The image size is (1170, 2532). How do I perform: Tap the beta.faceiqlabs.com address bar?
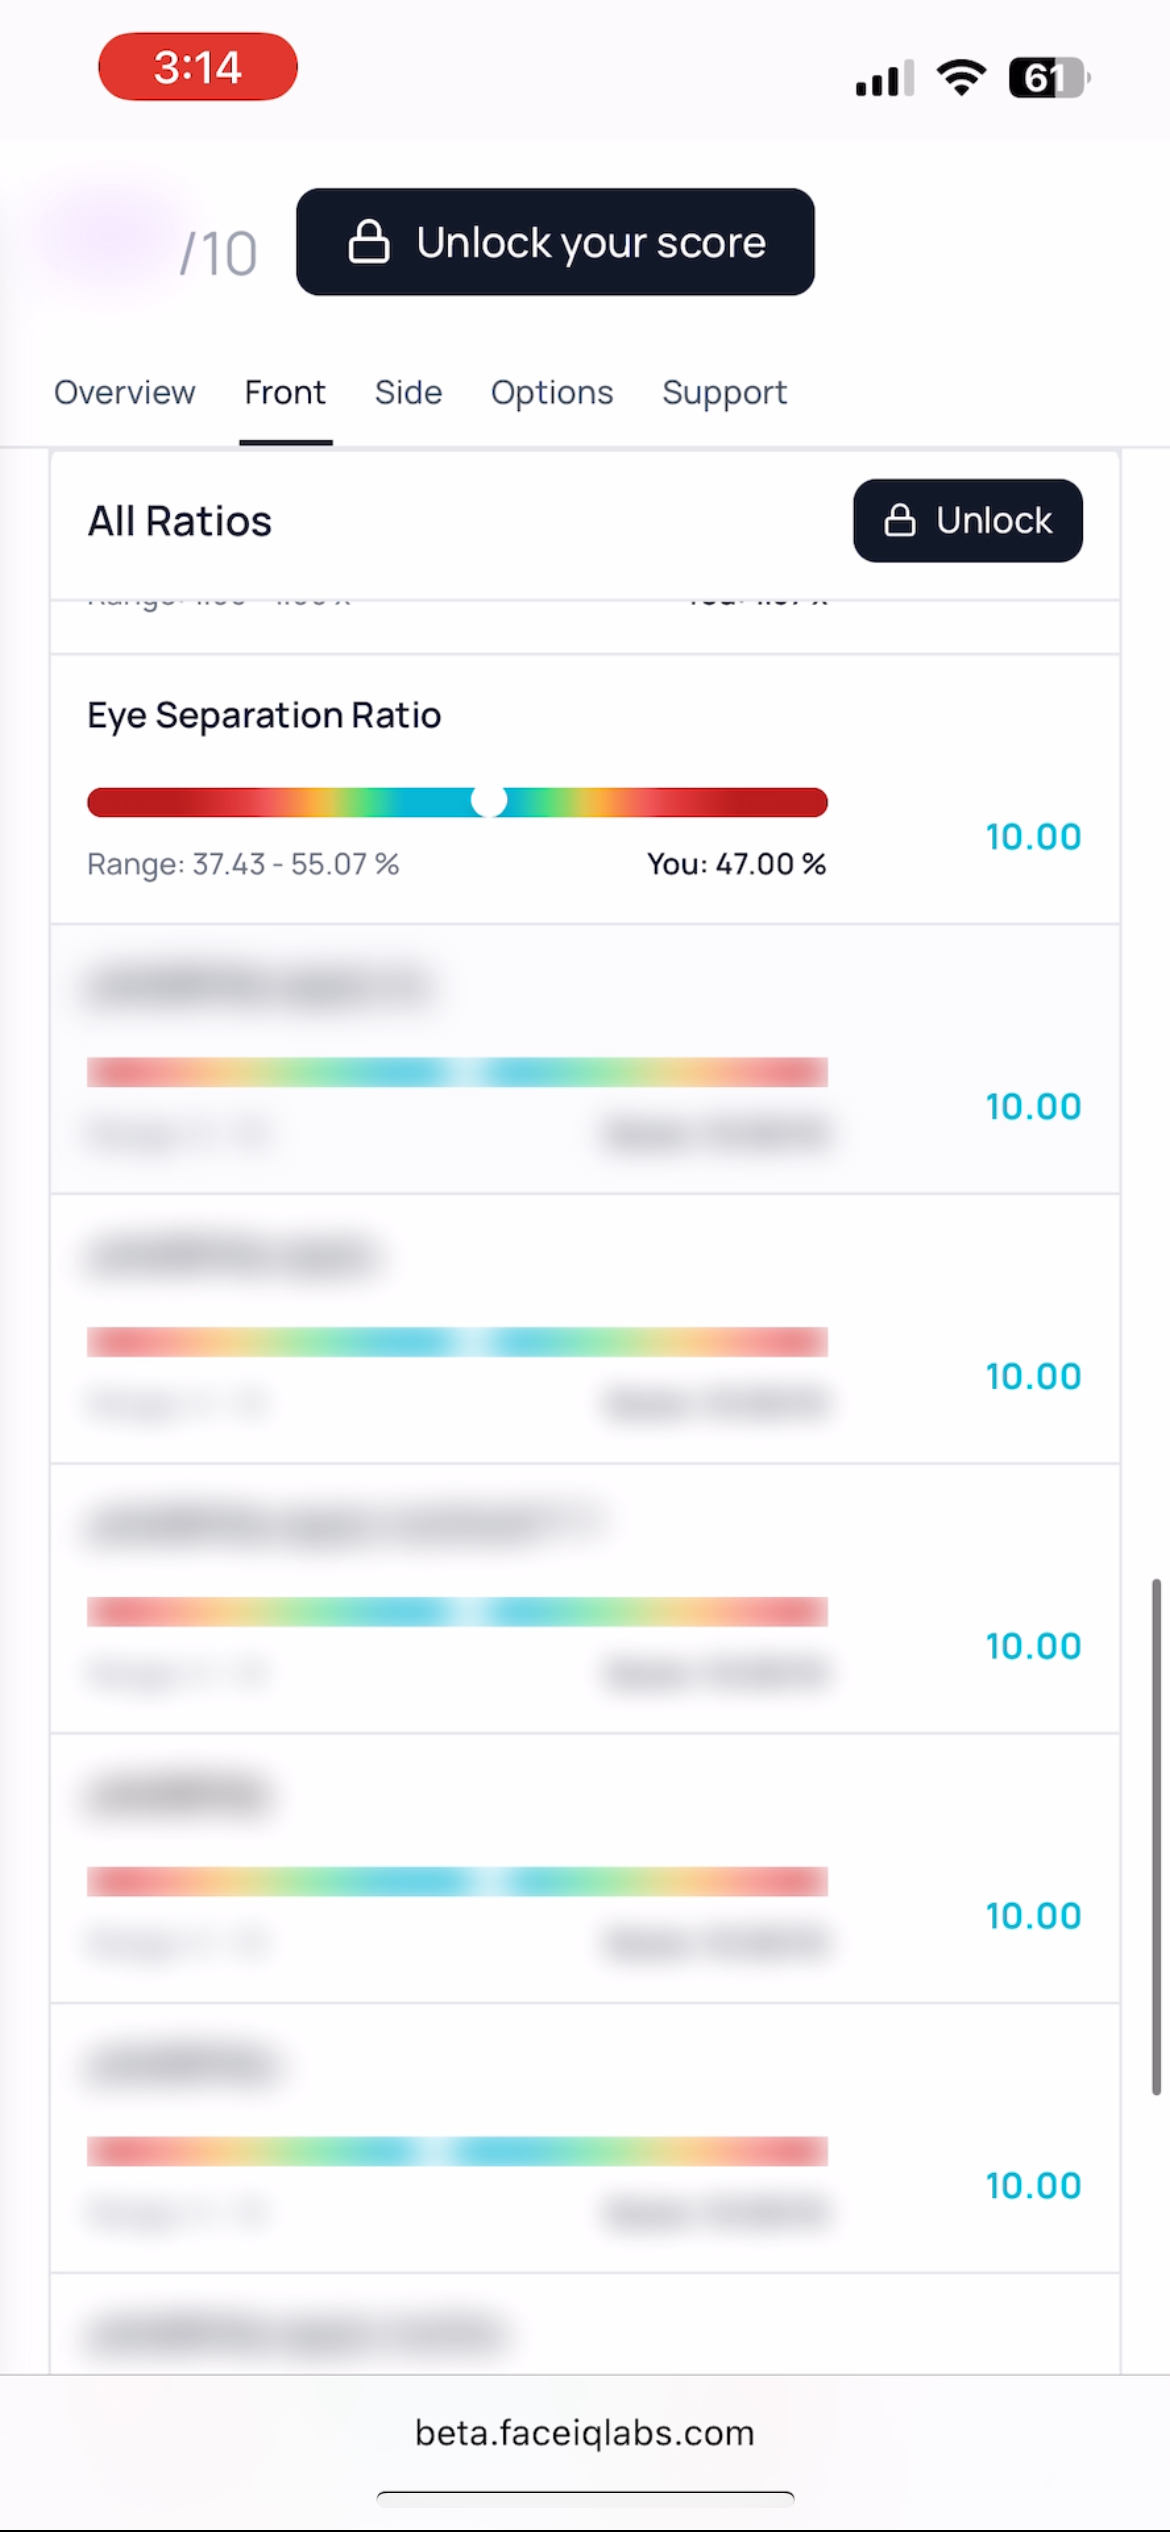(585, 2432)
